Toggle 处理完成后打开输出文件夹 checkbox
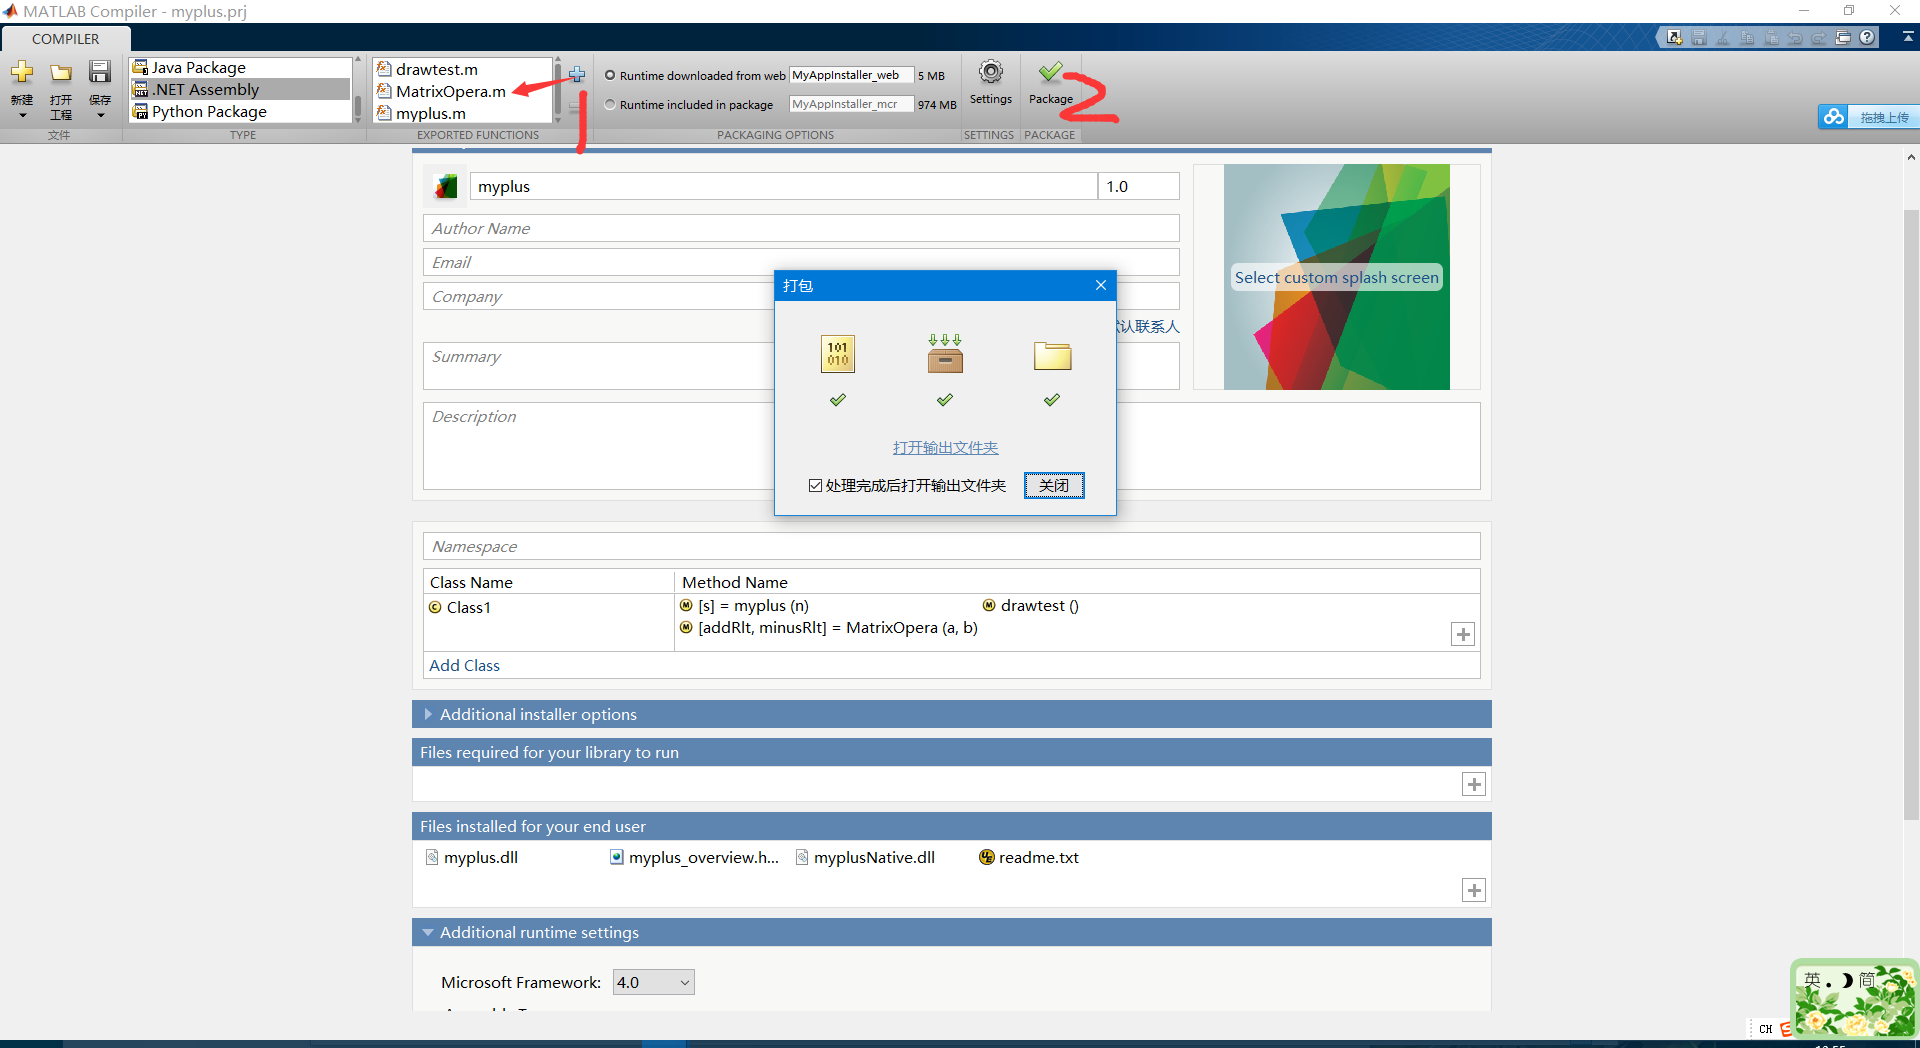 pyautogui.click(x=815, y=485)
